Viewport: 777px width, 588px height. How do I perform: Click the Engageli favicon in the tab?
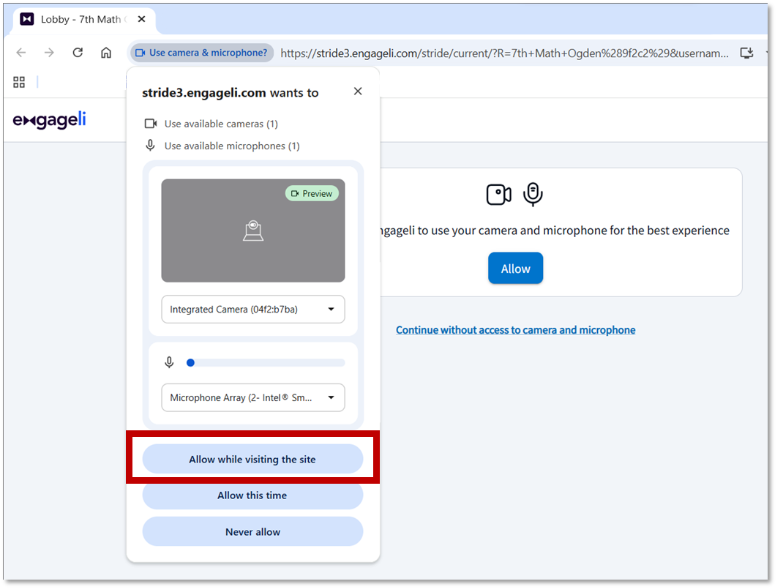[27, 19]
